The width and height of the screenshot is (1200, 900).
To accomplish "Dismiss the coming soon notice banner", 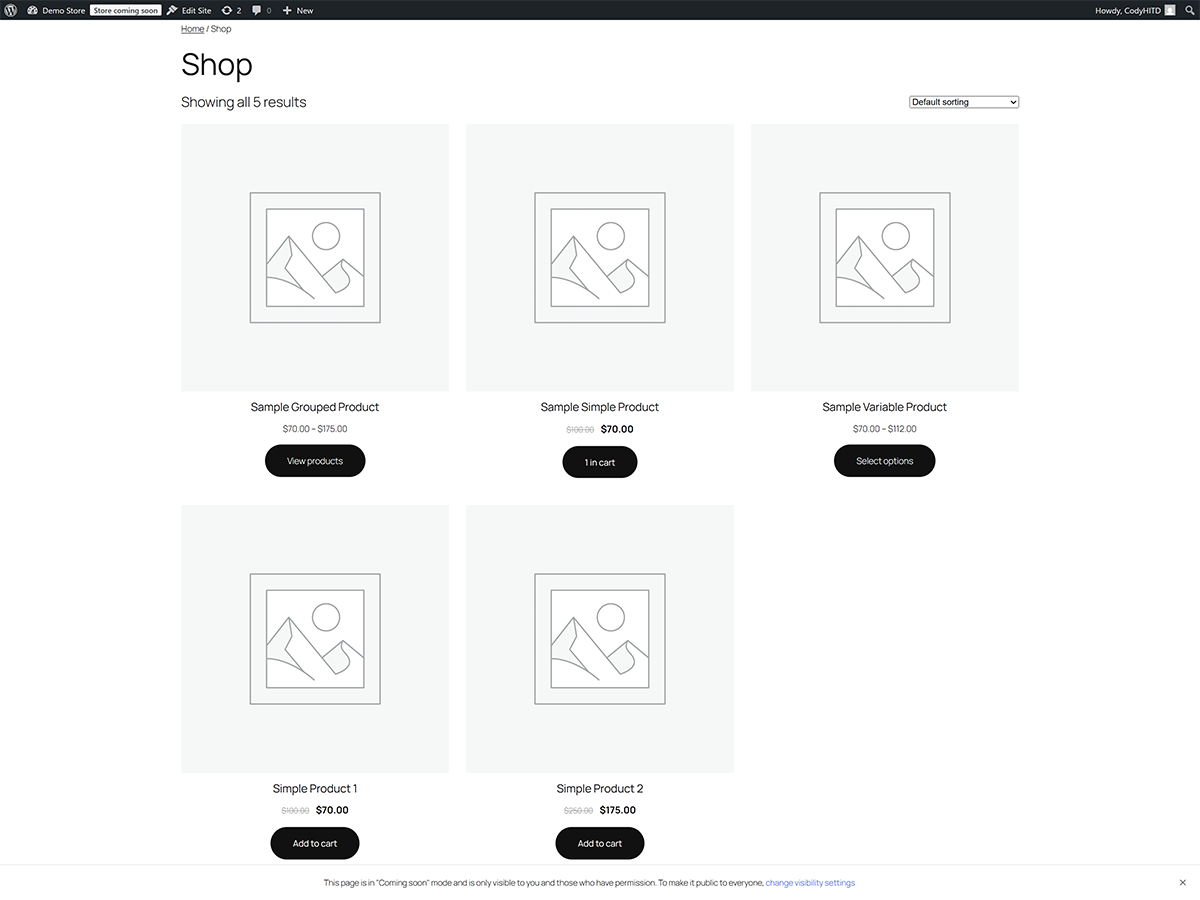I will point(1183,882).
